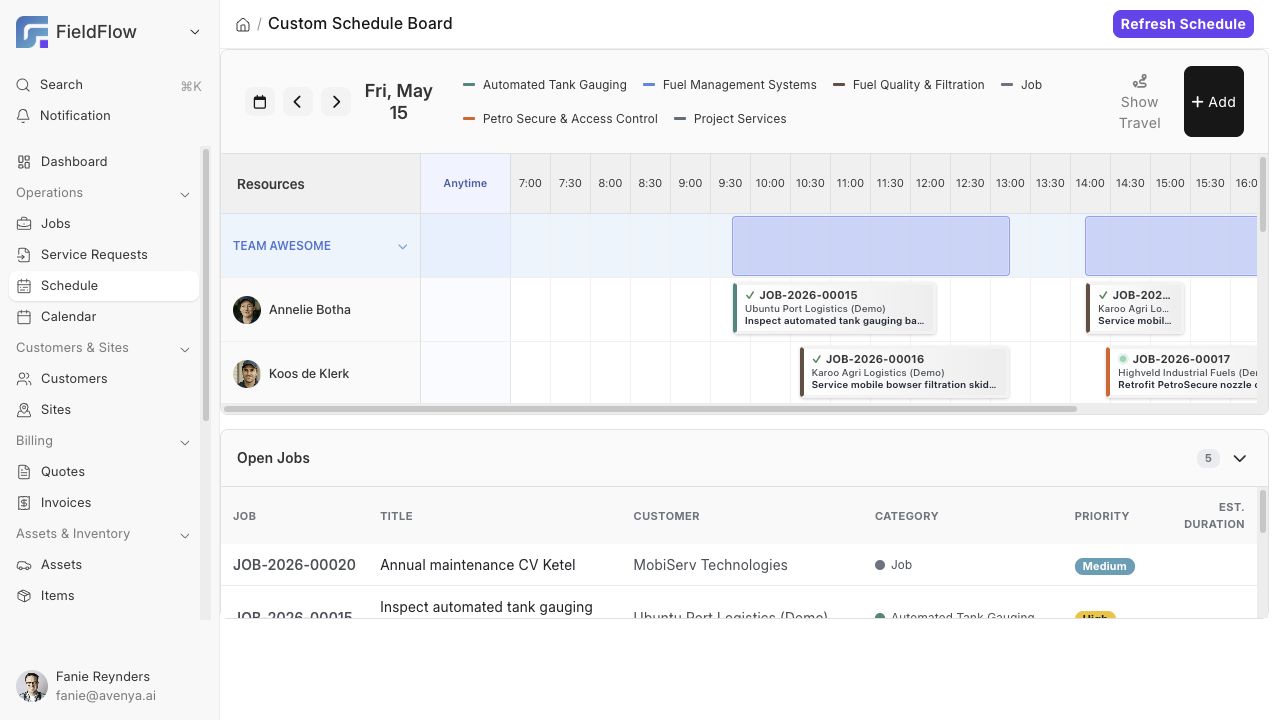Click the Items box icon
This screenshot has width=1280, height=720.
(25, 596)
